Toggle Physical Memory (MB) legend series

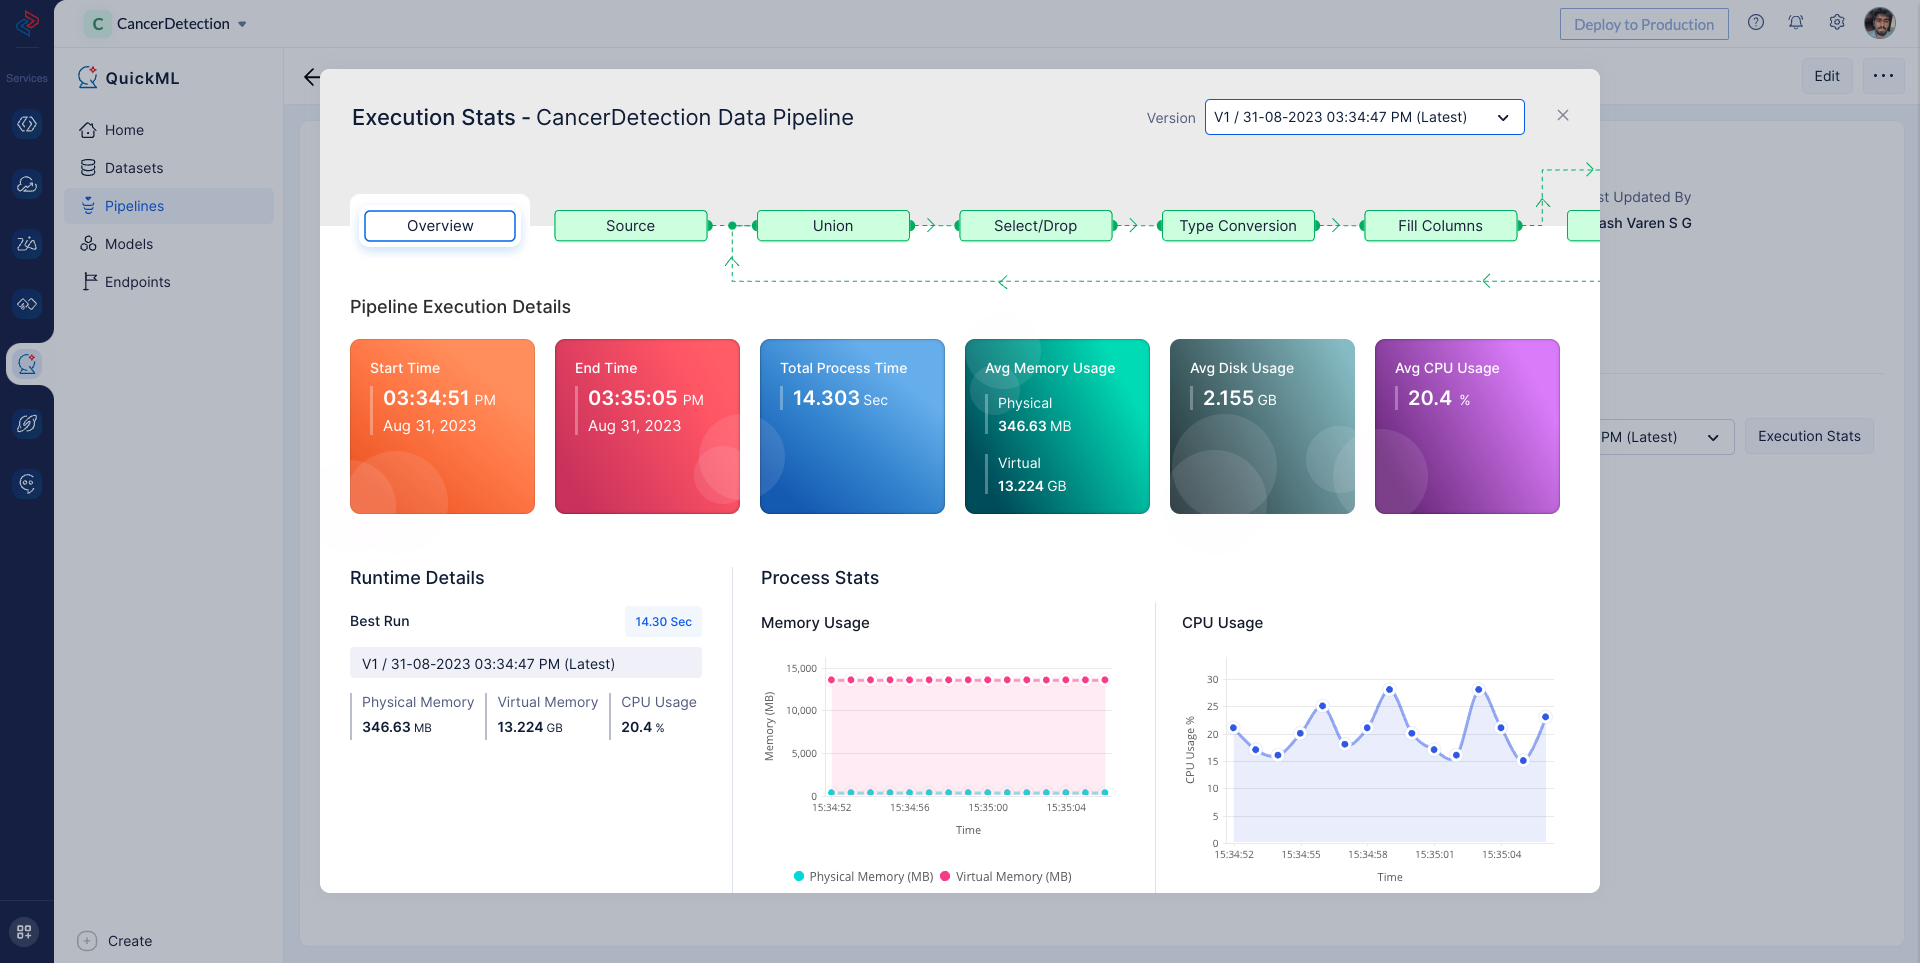pyautogui.click(x=863, y=877)
